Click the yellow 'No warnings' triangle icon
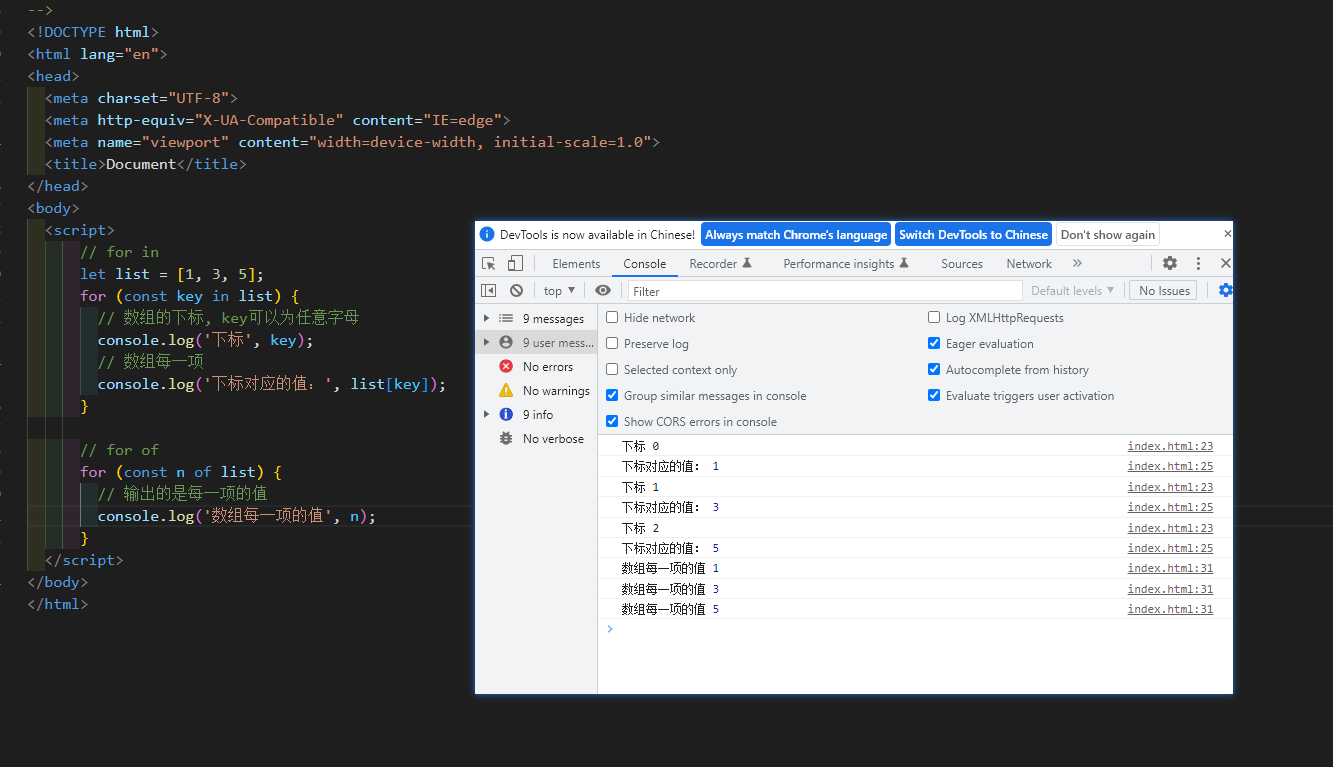Screen dimensions: 1333x767 click(506, 391)
